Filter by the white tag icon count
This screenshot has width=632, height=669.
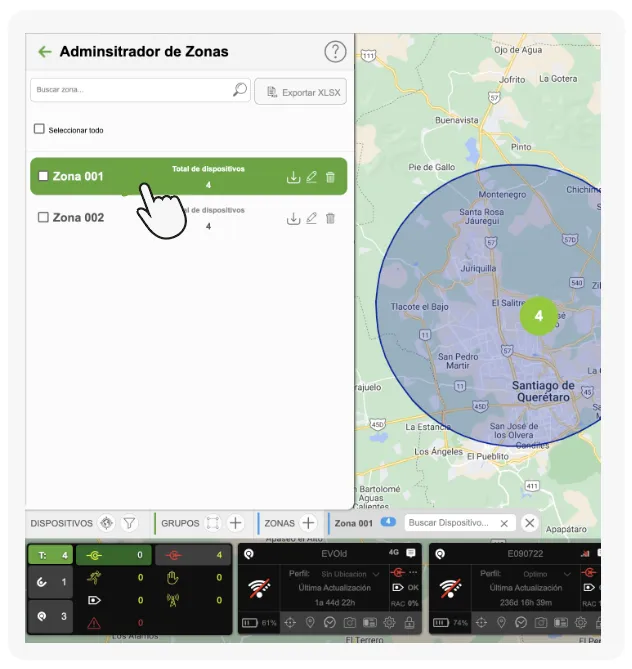[x=94, y=600]
